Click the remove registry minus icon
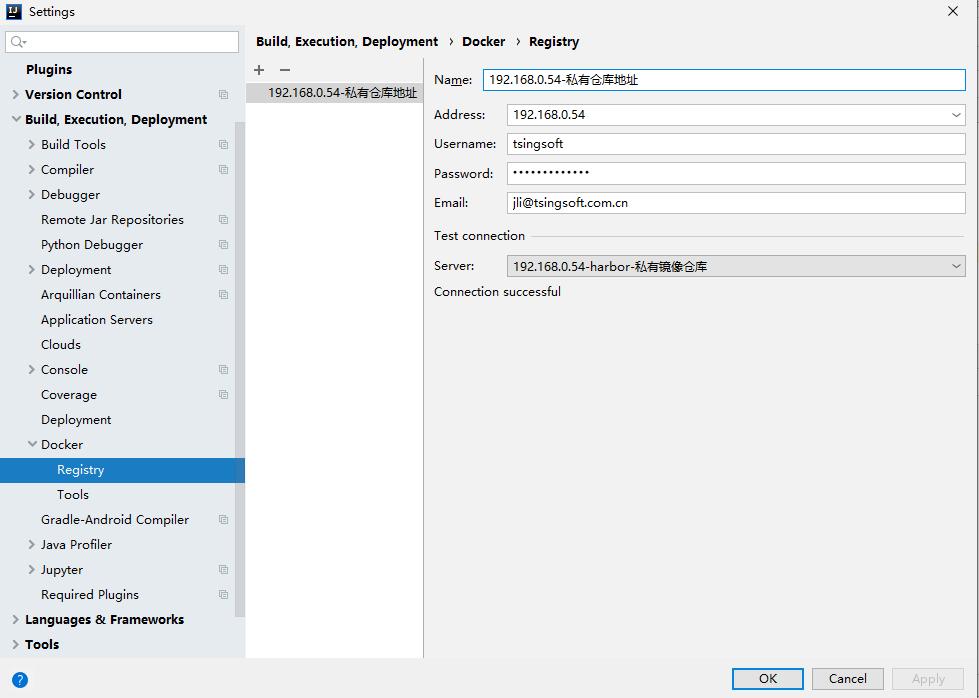 285,70
